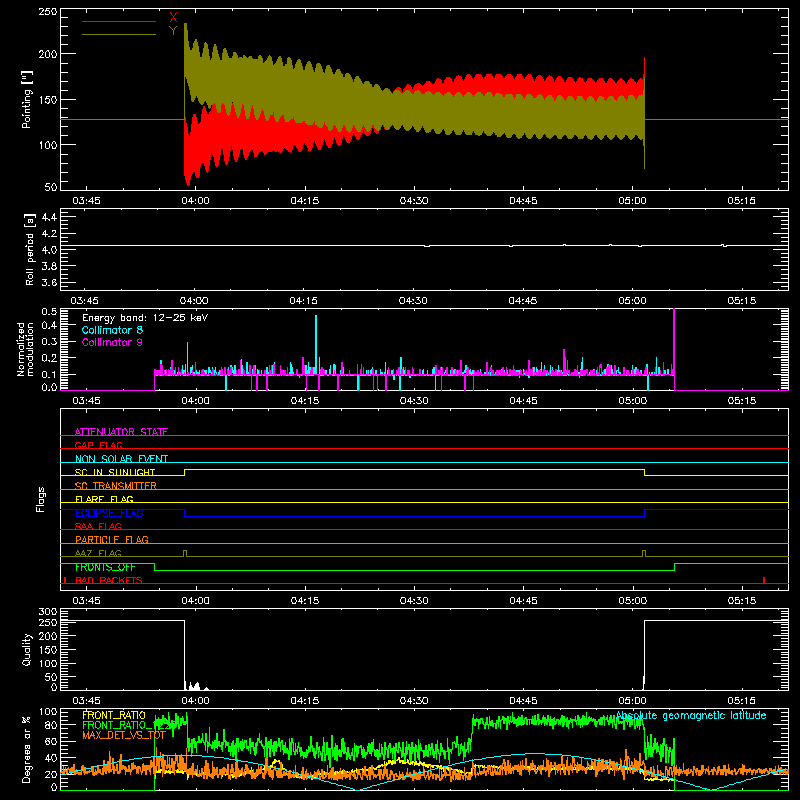Select the Energy band: 12-25 keV label

tap(145, 318)
